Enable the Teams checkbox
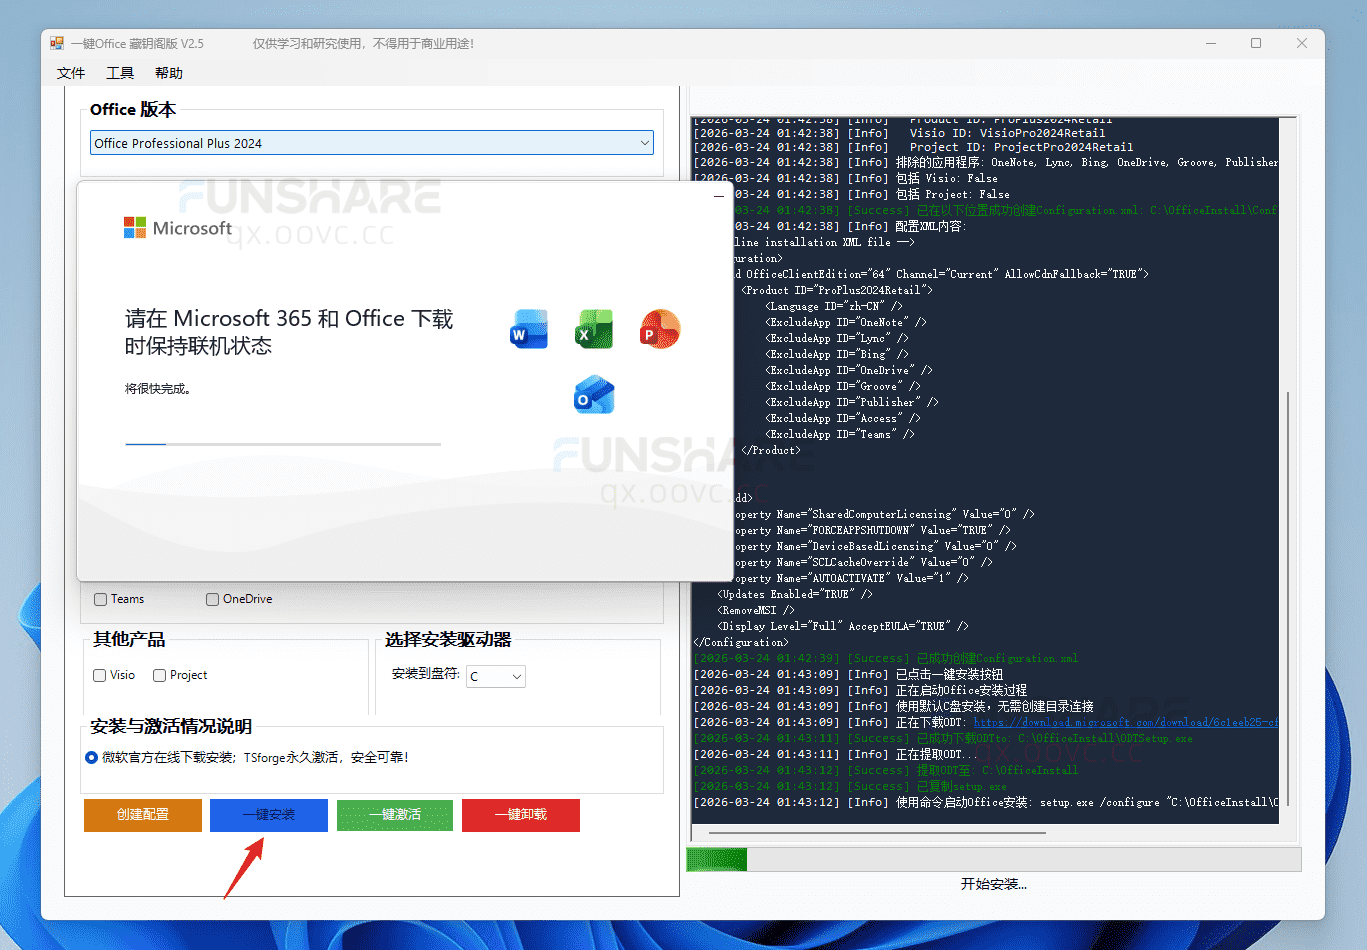The width and height of the screenshot is (1367, 950). coord(100,599)
